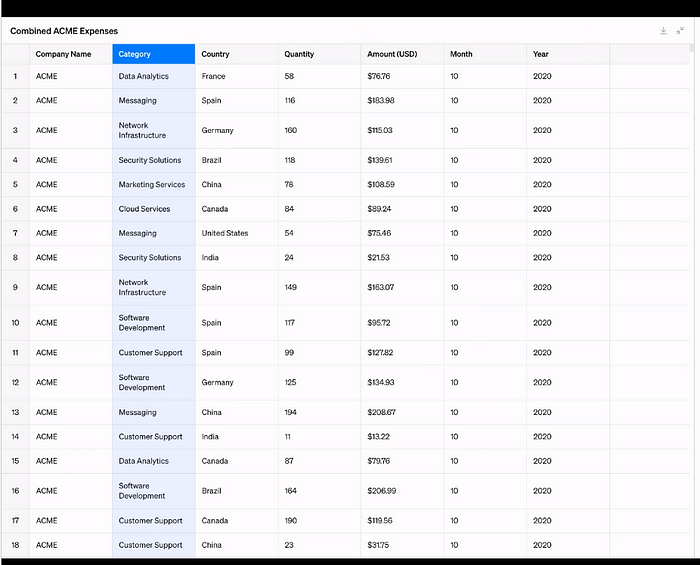Click the vertical scrollbar thumb
This screenshot has height=565, width=700.
coord(692,48)
